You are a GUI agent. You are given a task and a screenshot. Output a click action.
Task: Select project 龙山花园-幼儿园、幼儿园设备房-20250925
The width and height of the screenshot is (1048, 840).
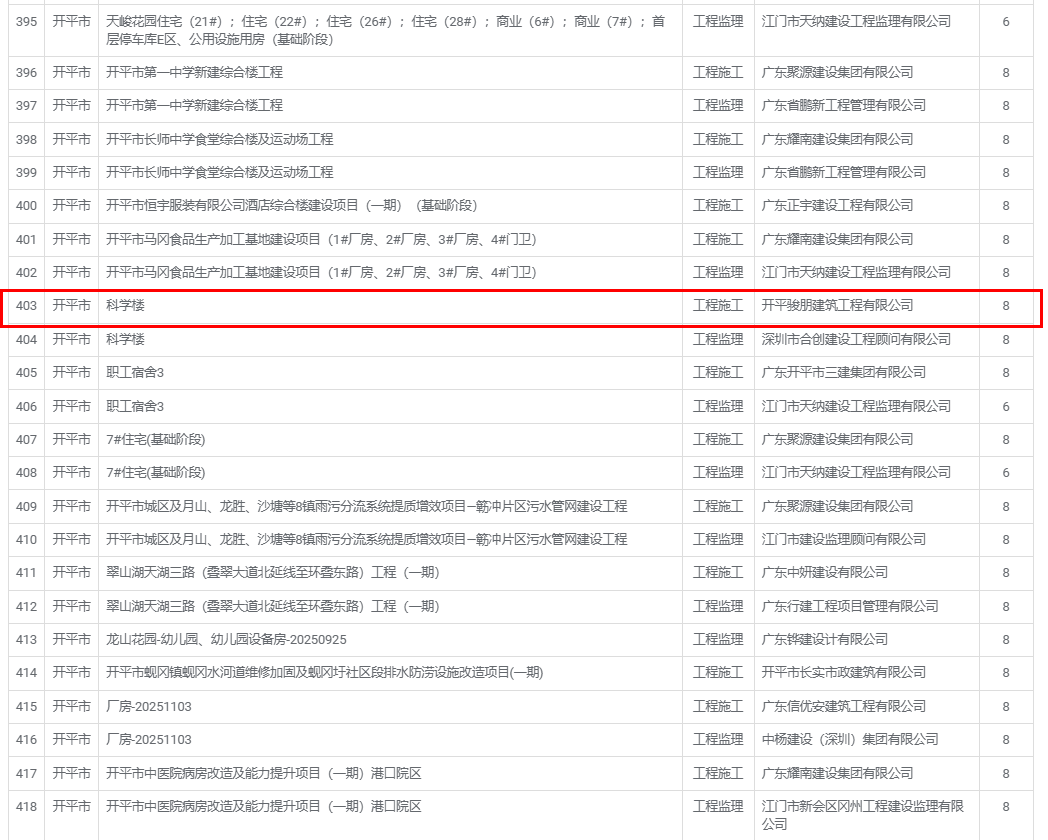226,639
